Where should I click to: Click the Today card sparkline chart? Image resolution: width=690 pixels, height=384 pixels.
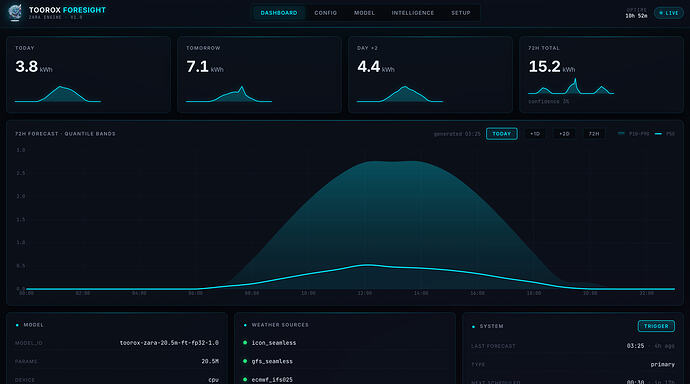(x=58, y=94)
